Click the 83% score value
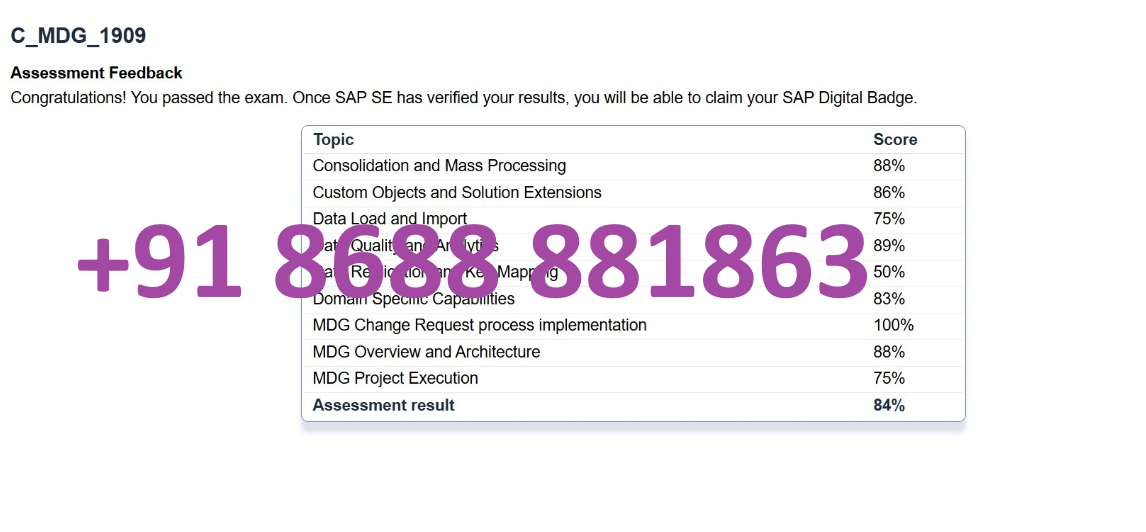 [x=889, y=299]
